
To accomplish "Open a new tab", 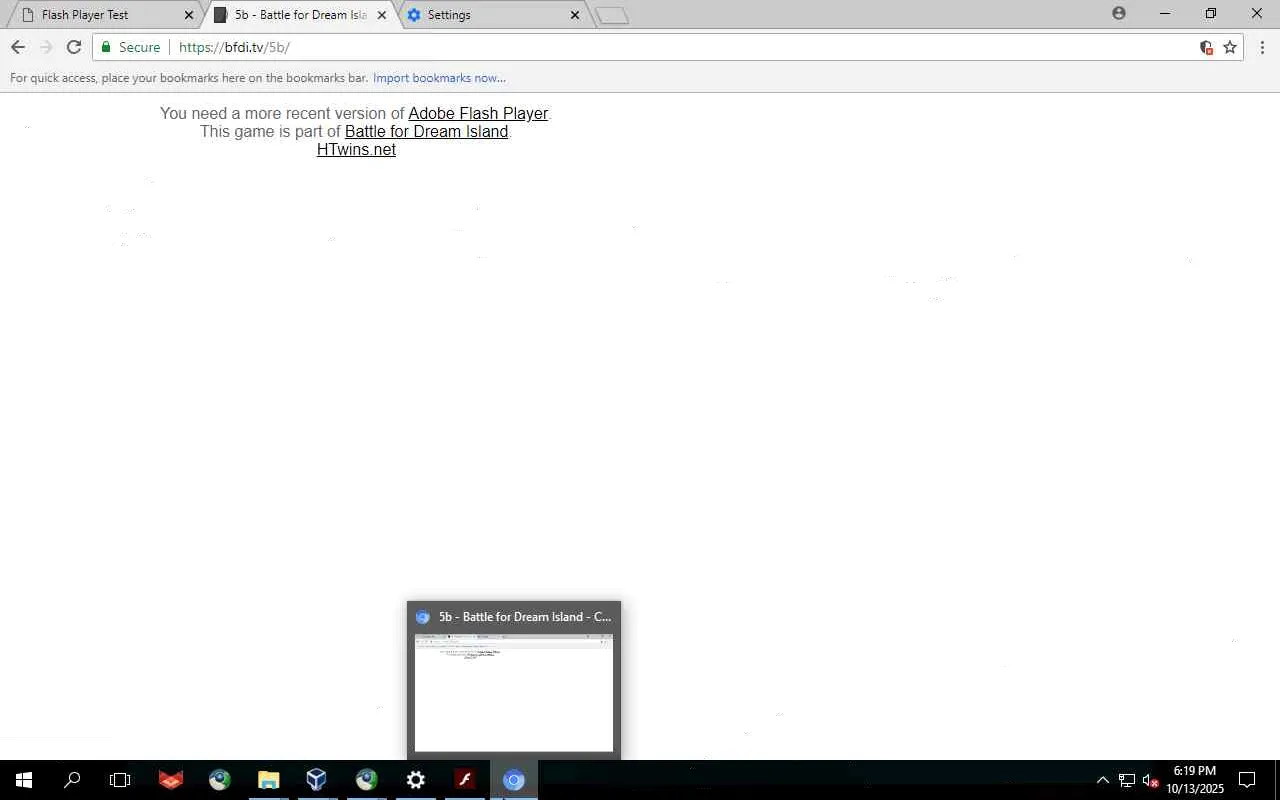I will pyautogui.click(x=612, y=15).
